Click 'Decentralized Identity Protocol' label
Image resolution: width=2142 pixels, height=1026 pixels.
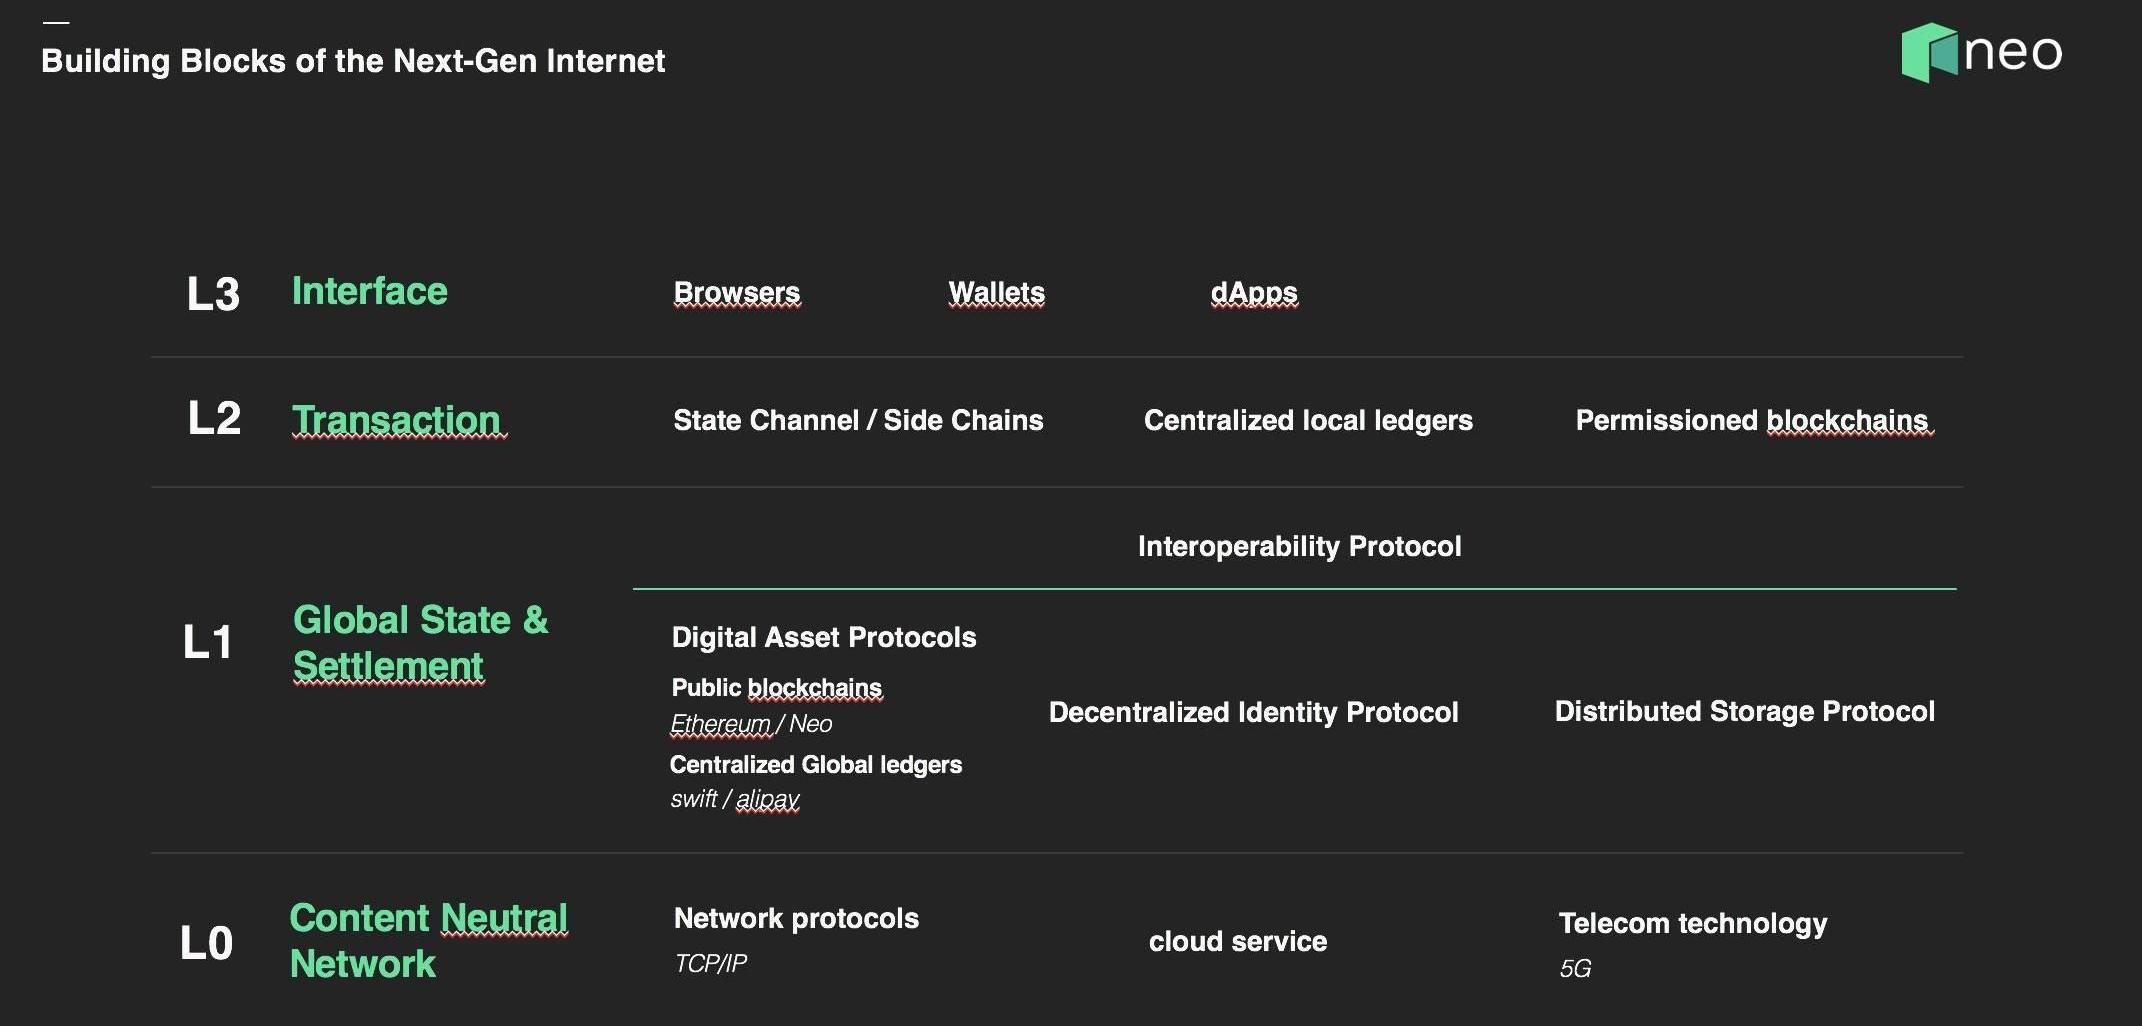click(x=1253, y=712)
